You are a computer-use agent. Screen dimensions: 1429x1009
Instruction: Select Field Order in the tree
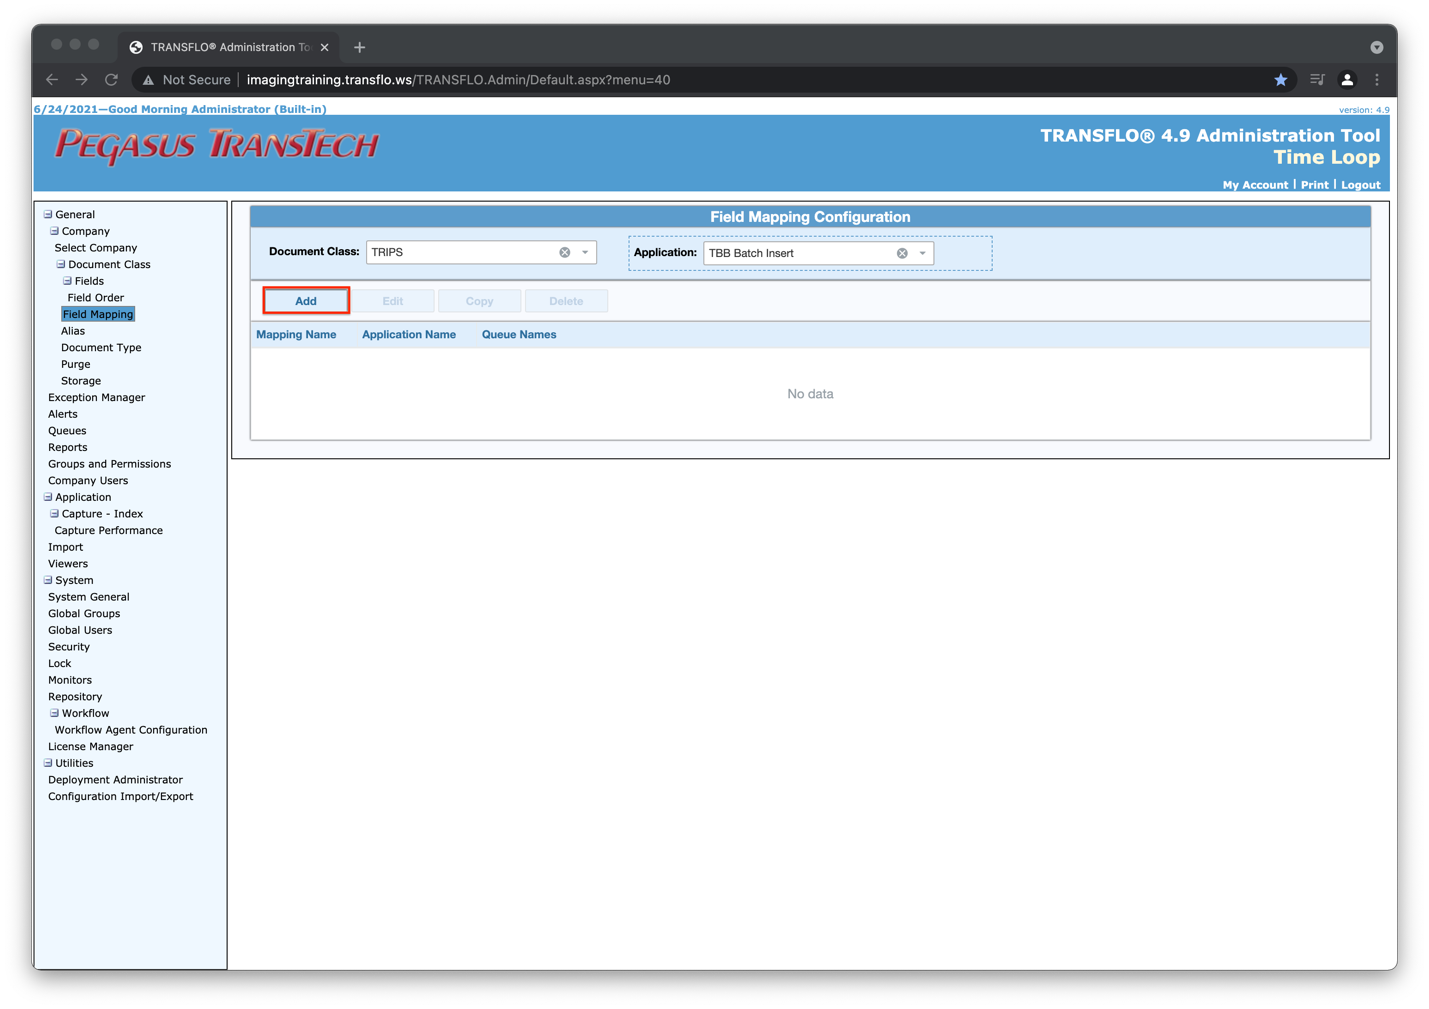point(96,298)
